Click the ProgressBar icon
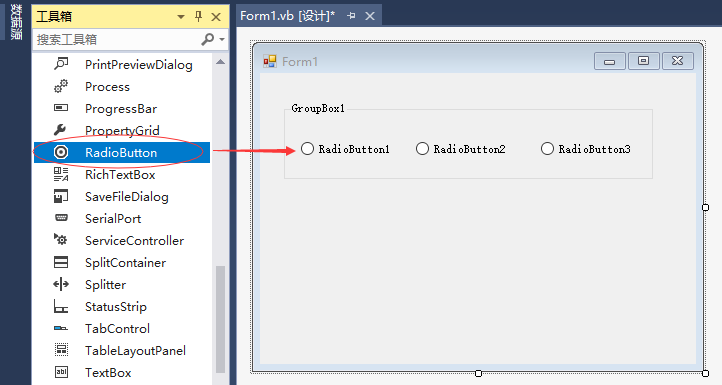Image resolution: width=722 pixels, height=385 pixels. click(x=61, y=108)
